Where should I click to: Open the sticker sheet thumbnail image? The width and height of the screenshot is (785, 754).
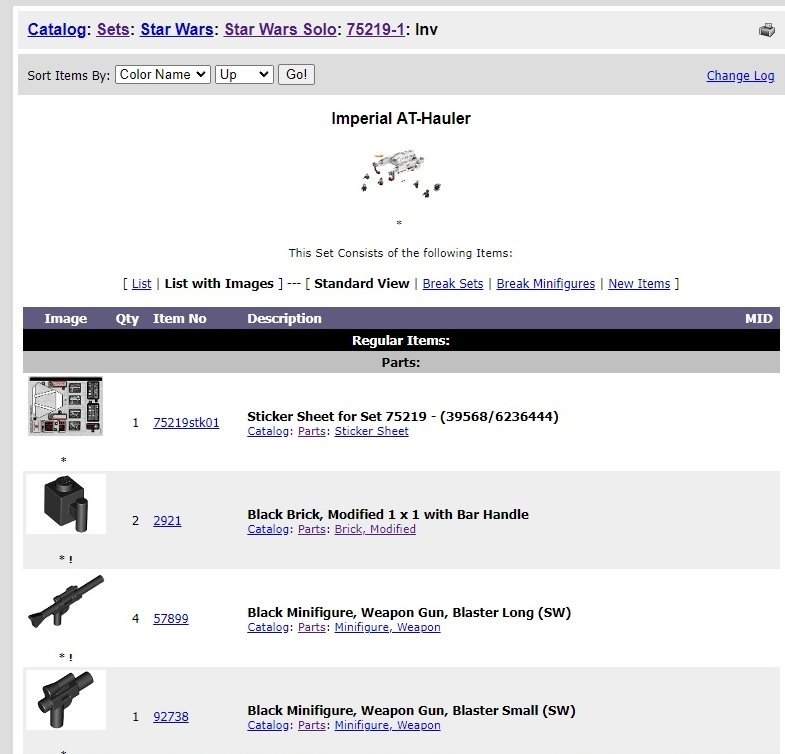(x=65, y=406)
